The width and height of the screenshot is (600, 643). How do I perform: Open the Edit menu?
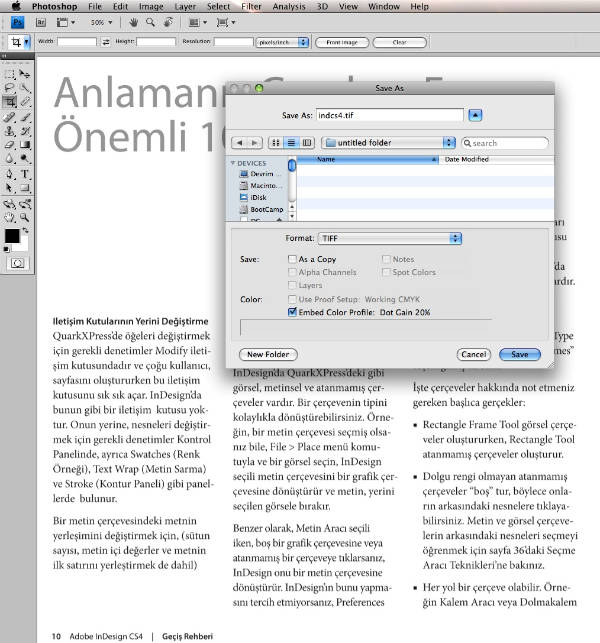point(120,7)
